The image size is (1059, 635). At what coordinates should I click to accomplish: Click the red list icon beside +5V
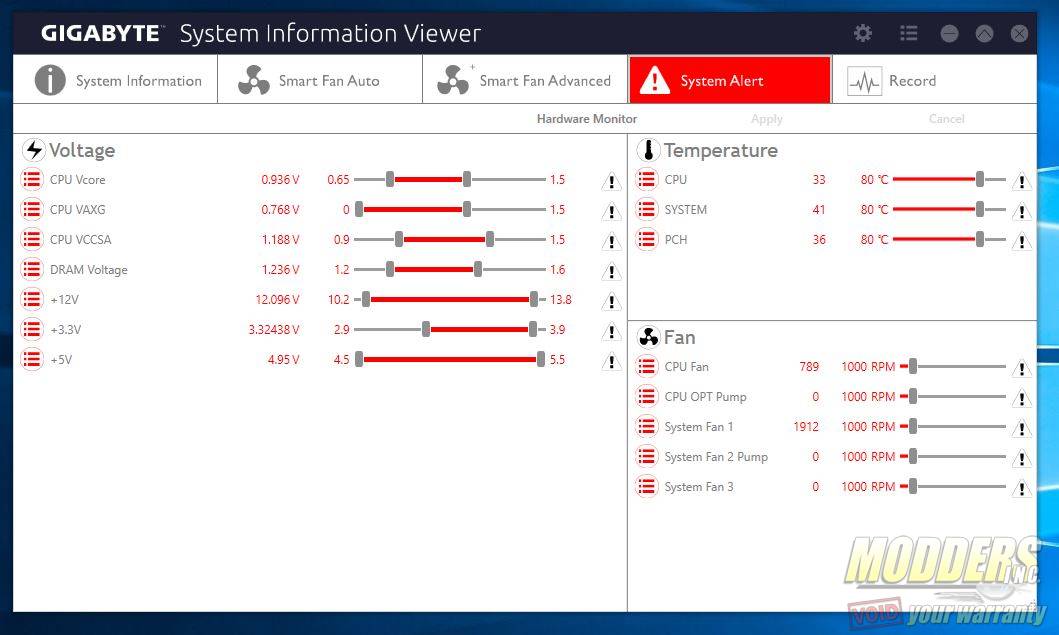pos(32,359)
